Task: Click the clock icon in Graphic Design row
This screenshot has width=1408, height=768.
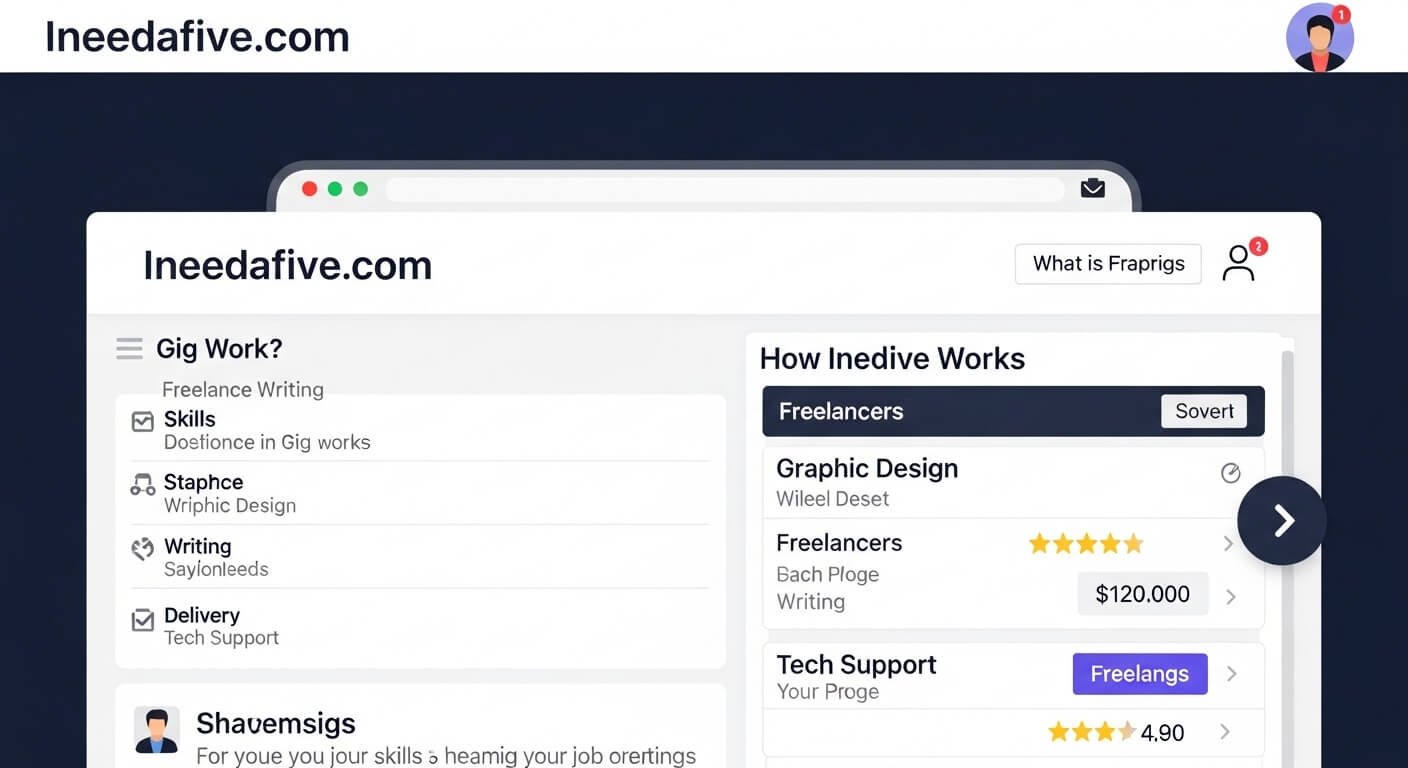Action: [1231, 473]
